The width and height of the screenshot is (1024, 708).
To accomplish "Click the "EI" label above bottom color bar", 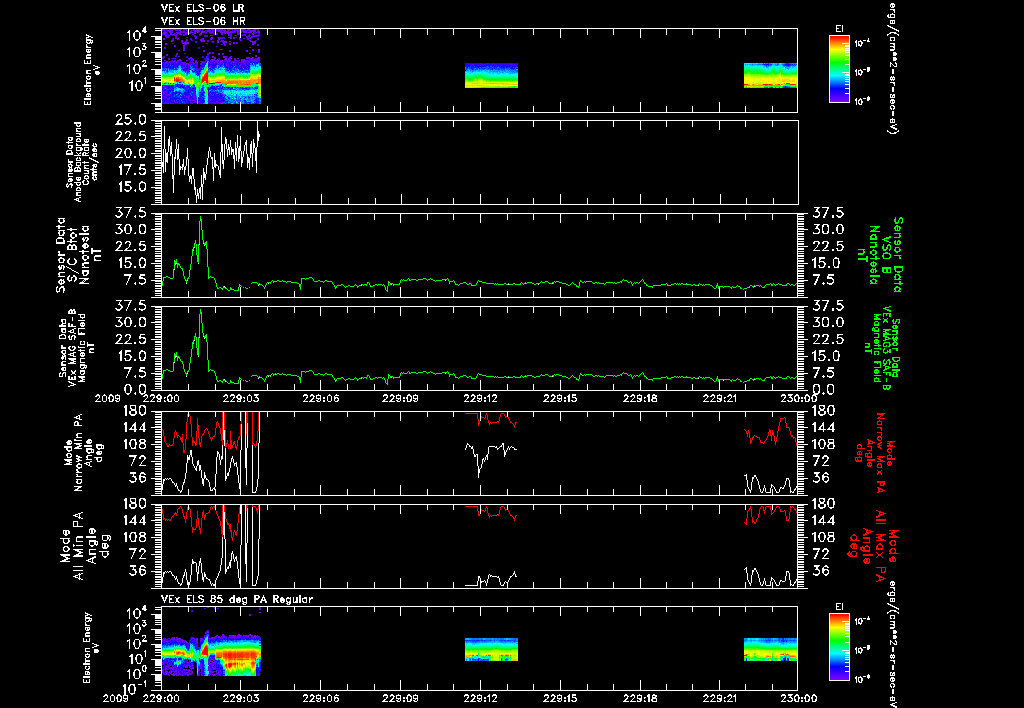I will [x=839, y=607].
